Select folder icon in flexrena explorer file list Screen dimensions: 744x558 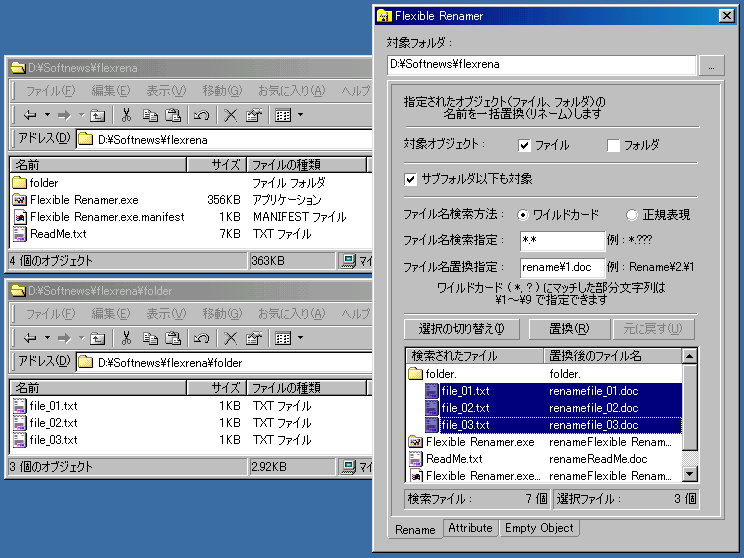[19, 183]
